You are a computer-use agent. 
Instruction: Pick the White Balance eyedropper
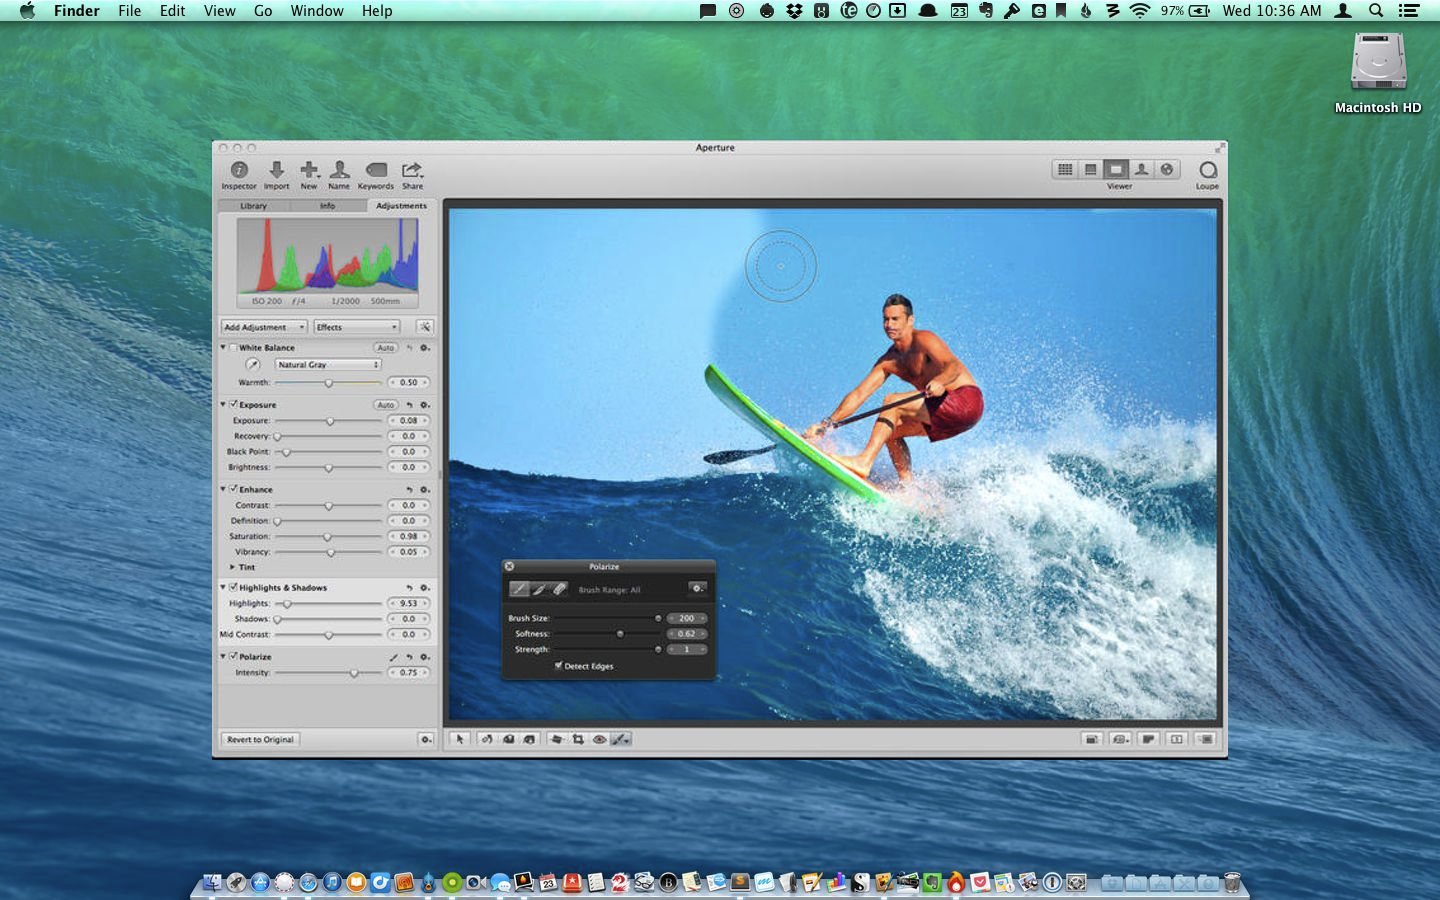(253, 365)
